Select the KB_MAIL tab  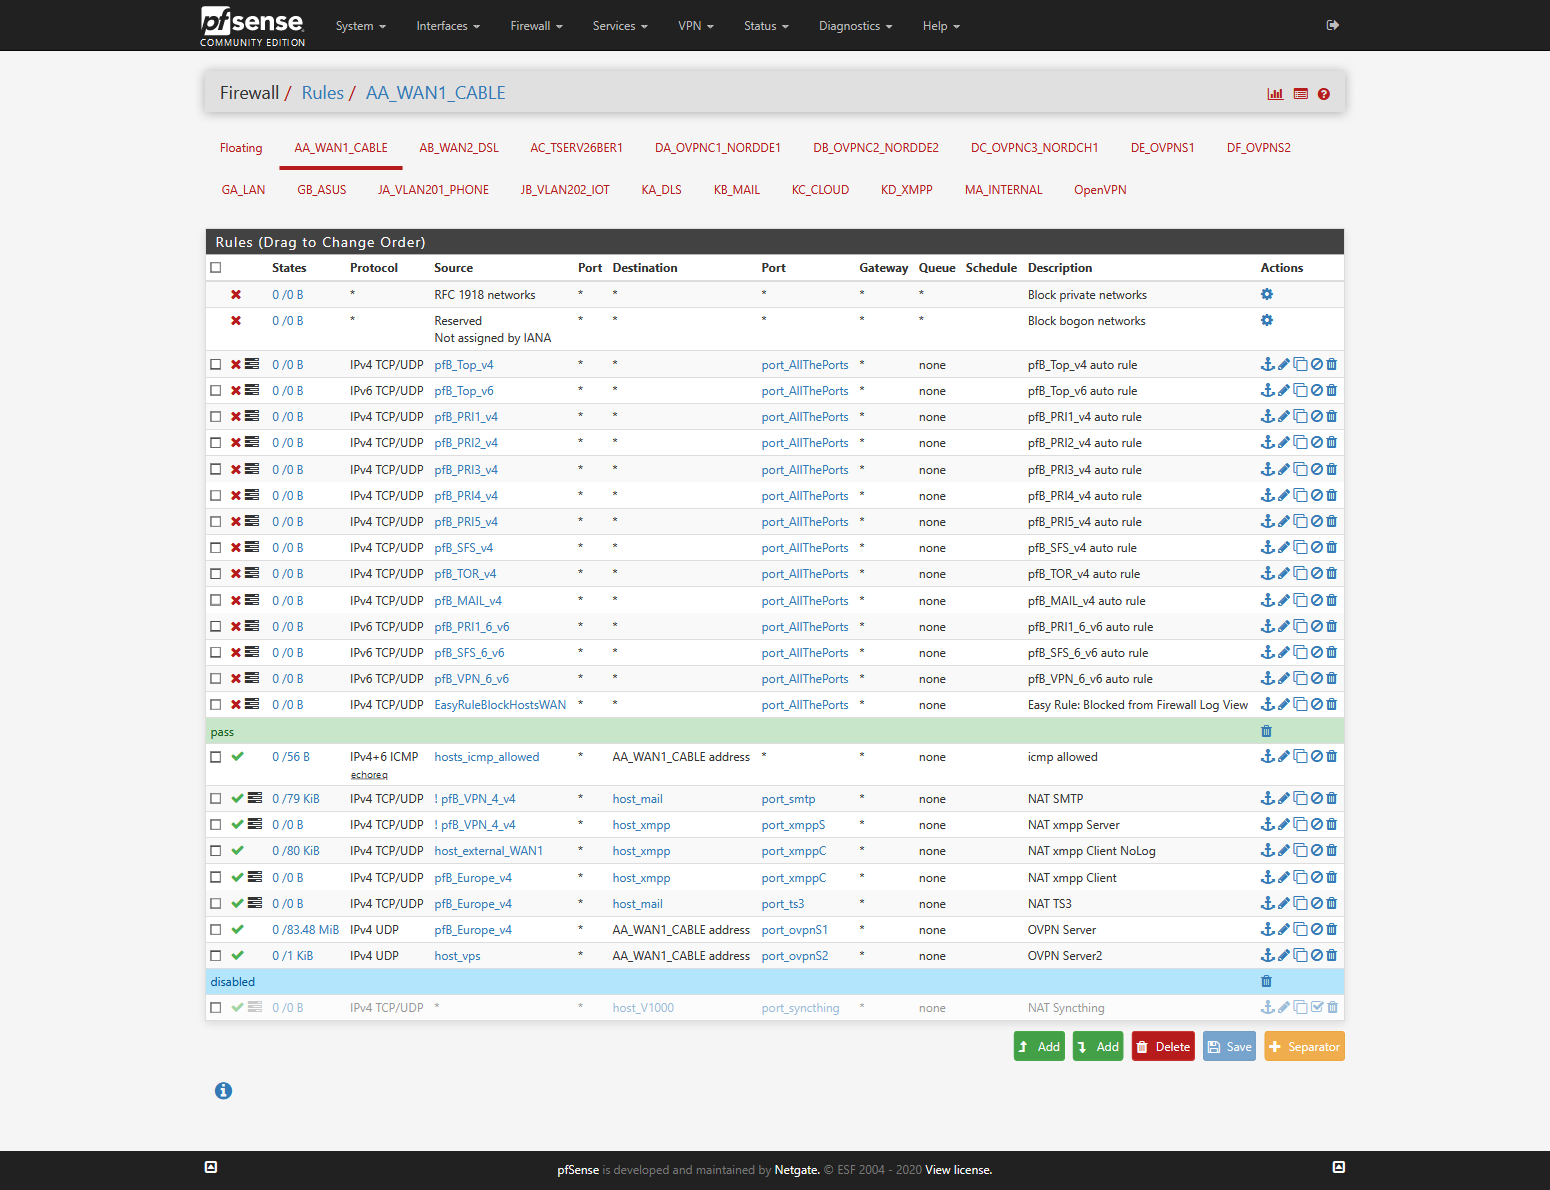737,190
